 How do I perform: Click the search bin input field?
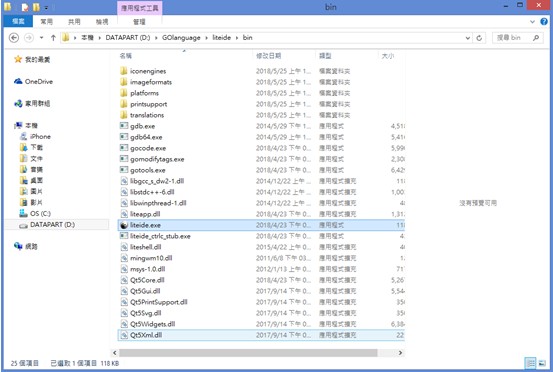coord(518,38)
